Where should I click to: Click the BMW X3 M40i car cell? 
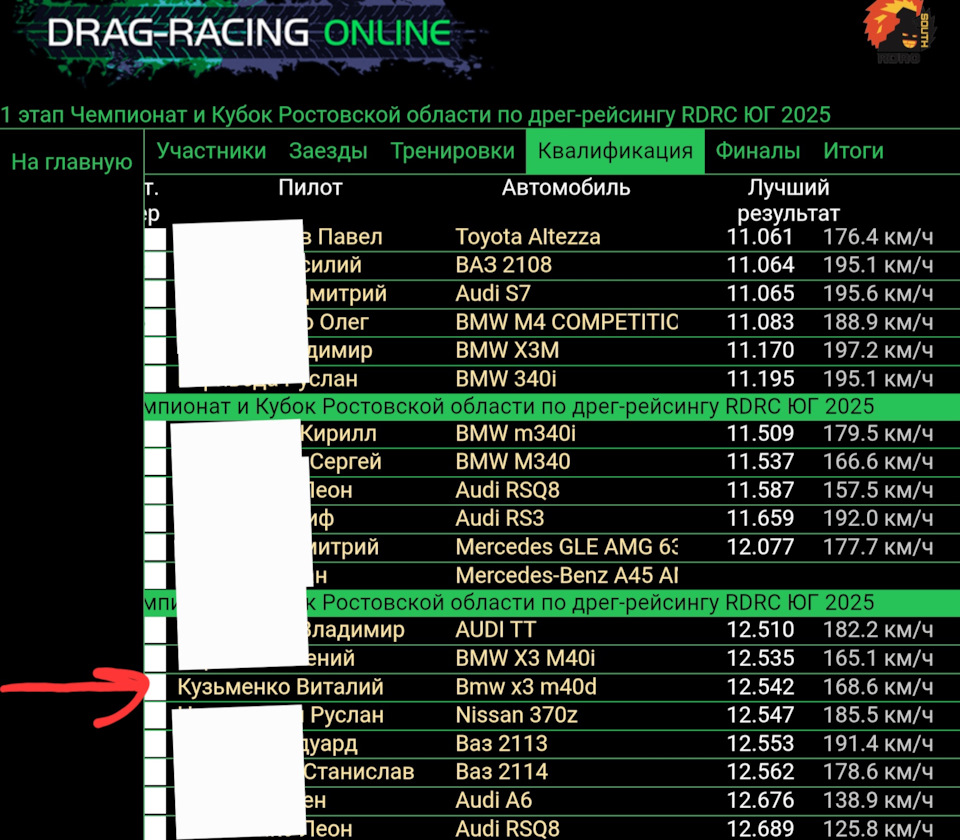pos(525,658)
